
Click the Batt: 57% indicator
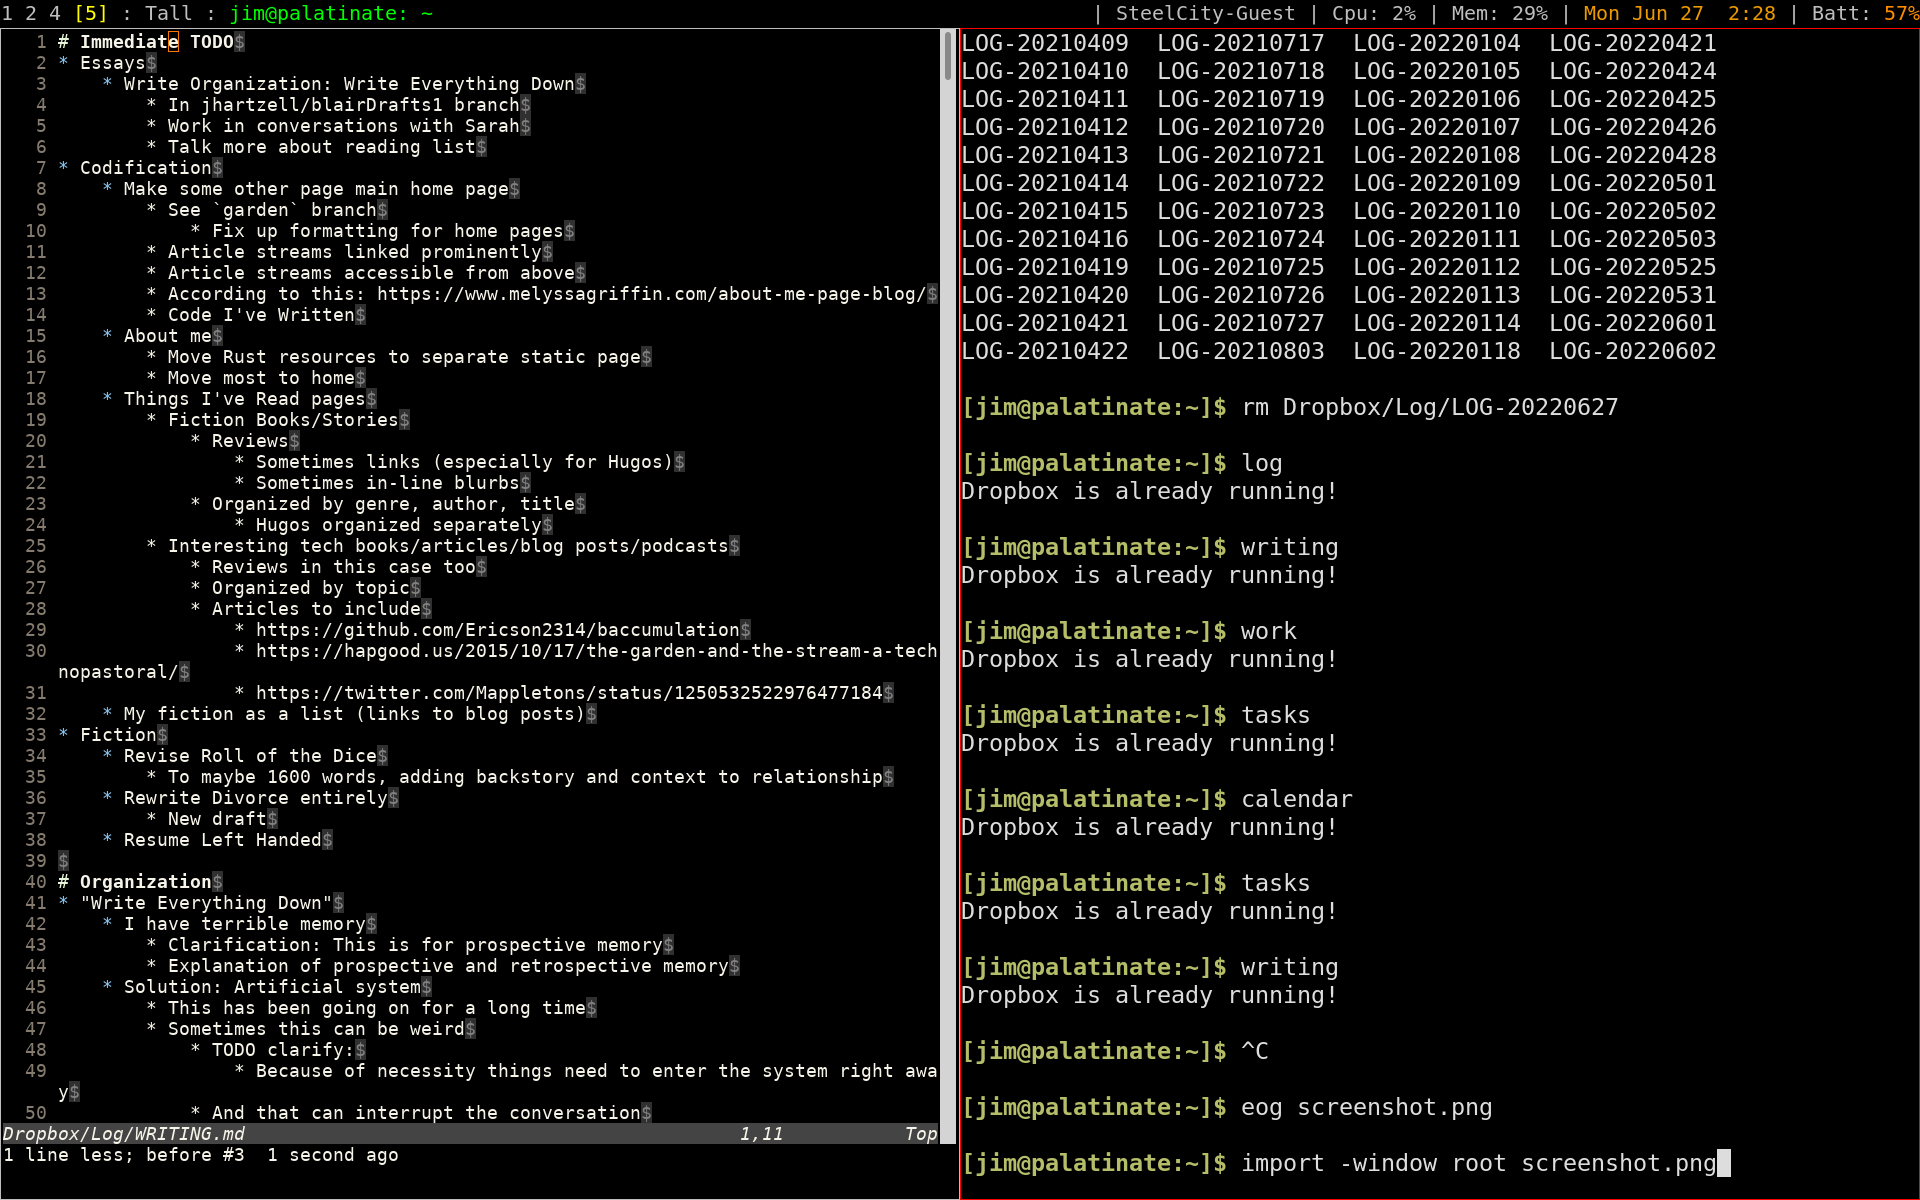(1865, 13)
